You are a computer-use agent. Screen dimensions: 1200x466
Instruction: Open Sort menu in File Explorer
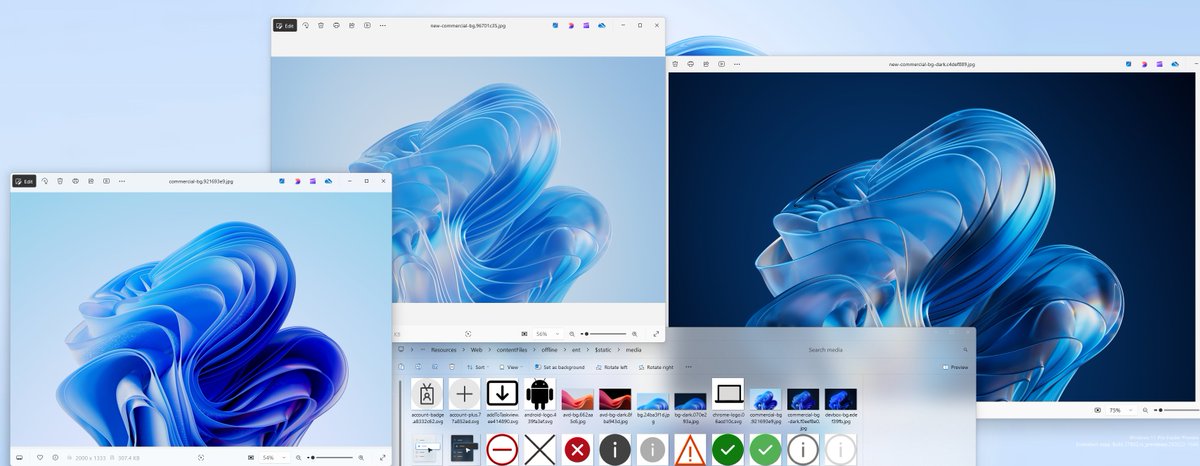pos(476,367)
